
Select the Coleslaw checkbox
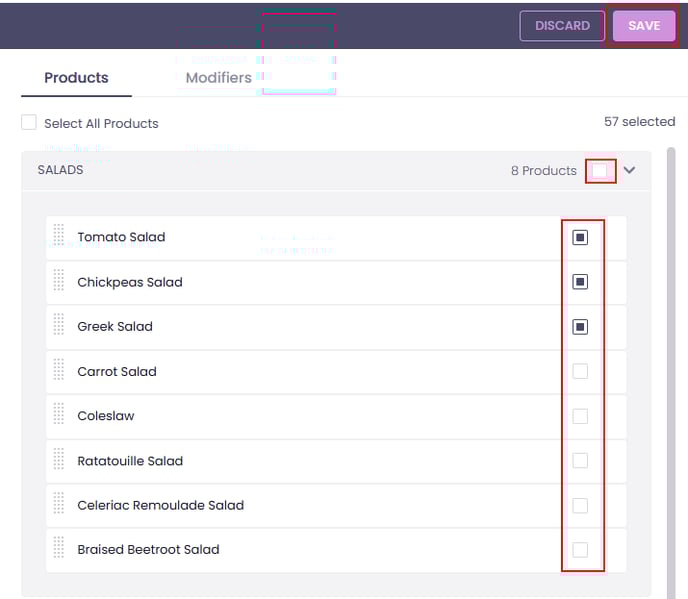coord(580,416)
